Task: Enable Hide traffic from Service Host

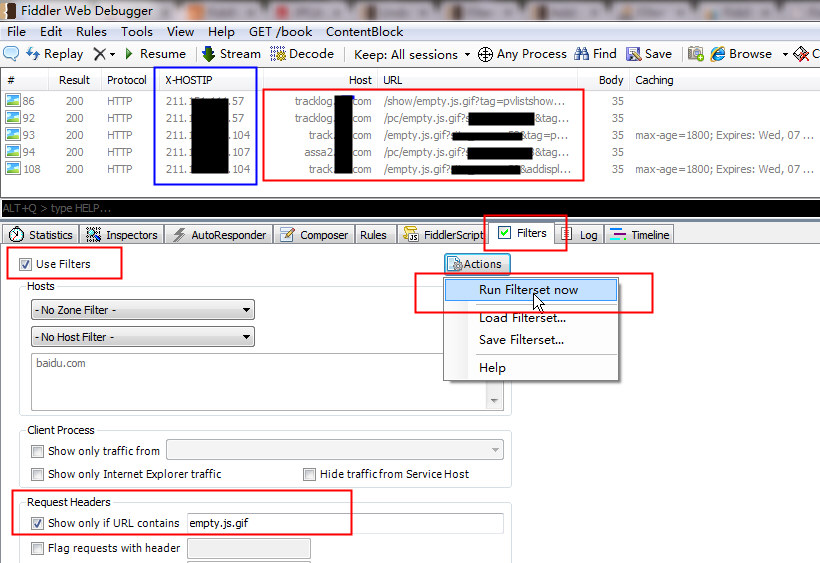Action: (310, 474)
